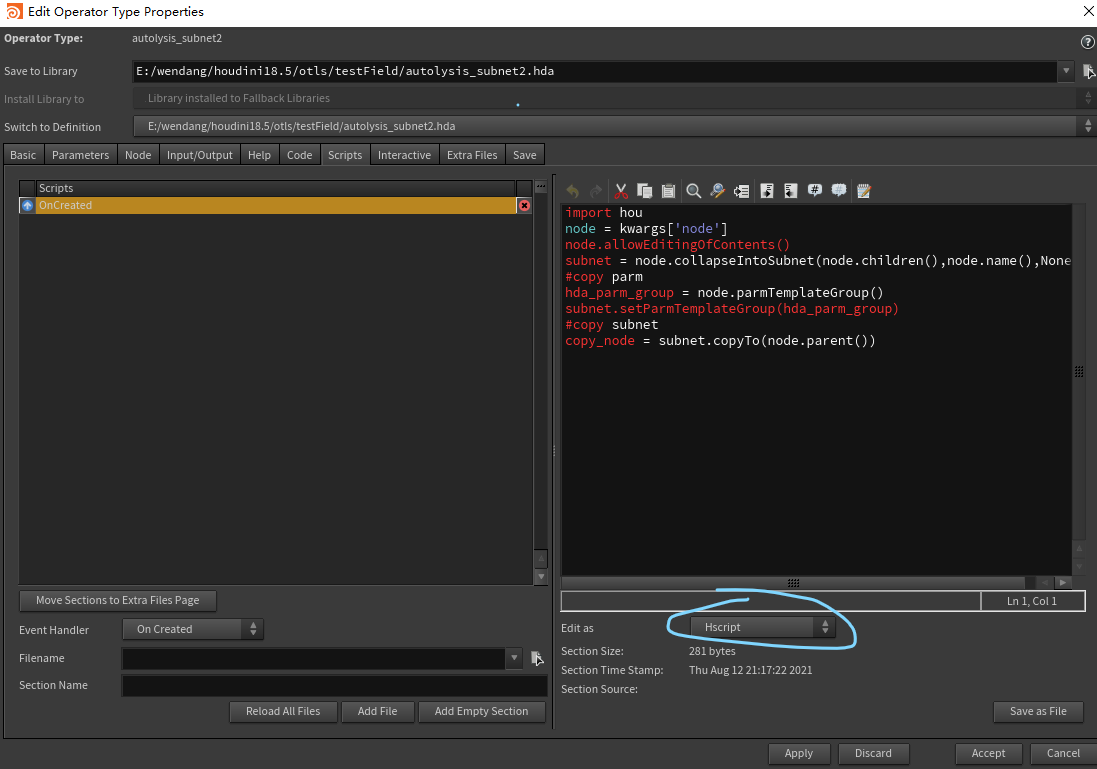The image size is (1097, 769).
Task: Switch to the Parameters tab
Action: click(80, 155)
